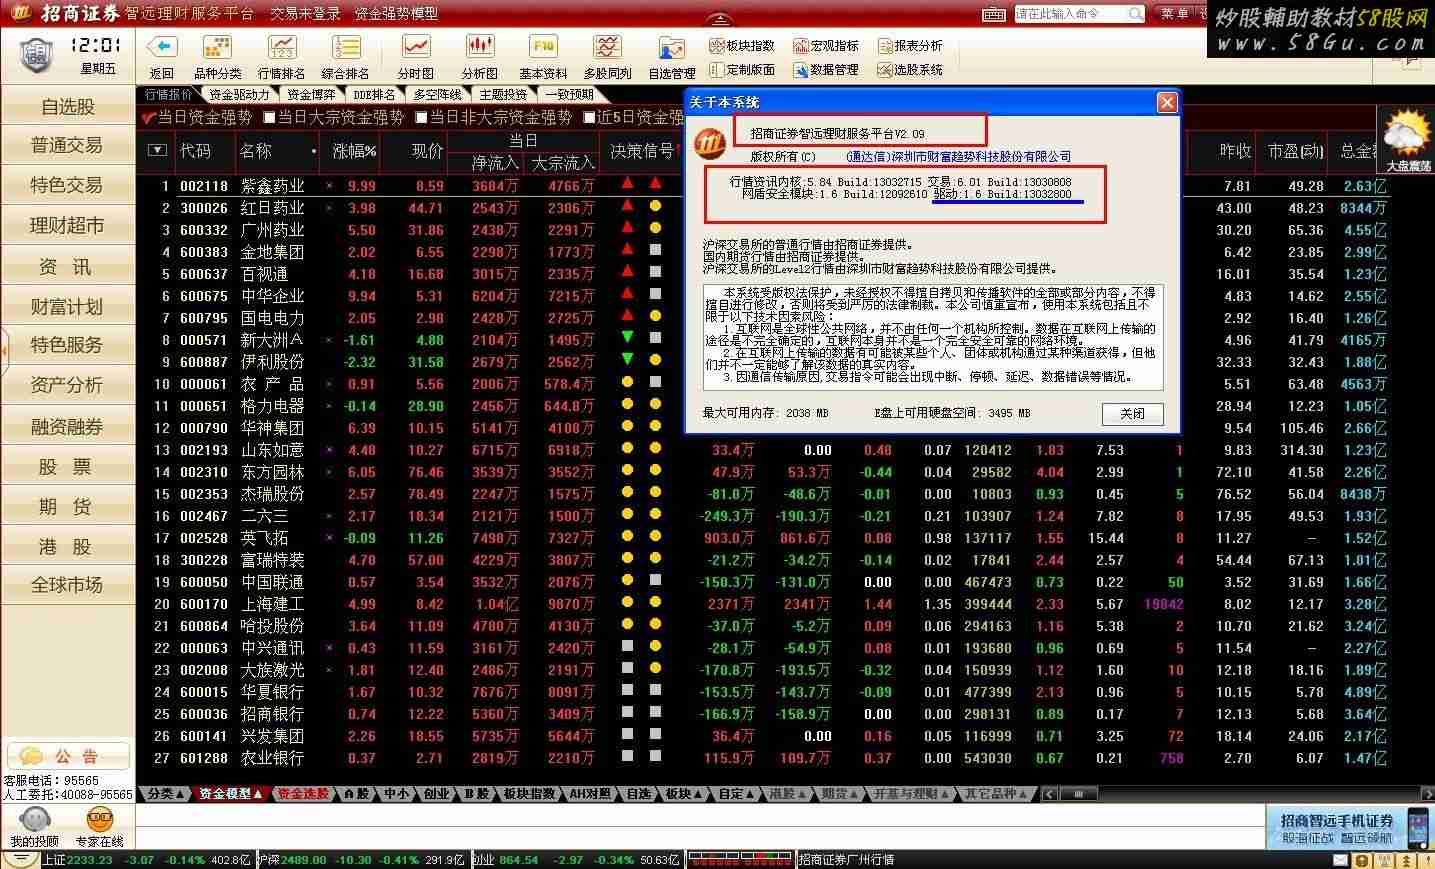Select A股 bottom tab

click(356, 793)
